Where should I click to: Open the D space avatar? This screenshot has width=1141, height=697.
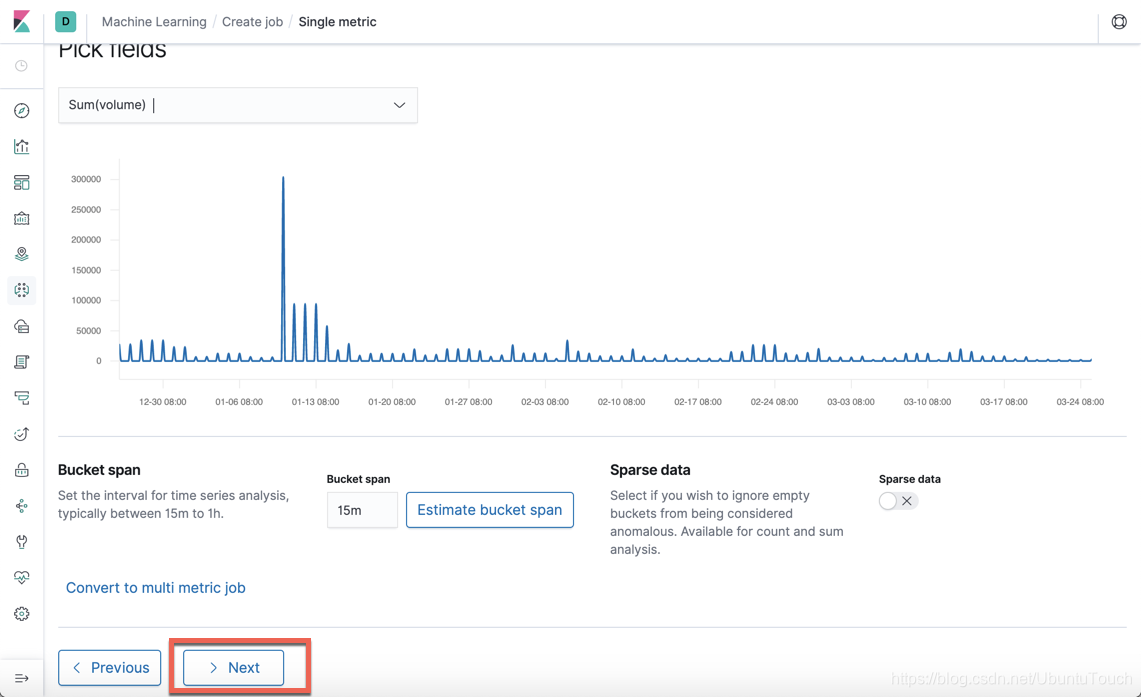tap(65, 22)
